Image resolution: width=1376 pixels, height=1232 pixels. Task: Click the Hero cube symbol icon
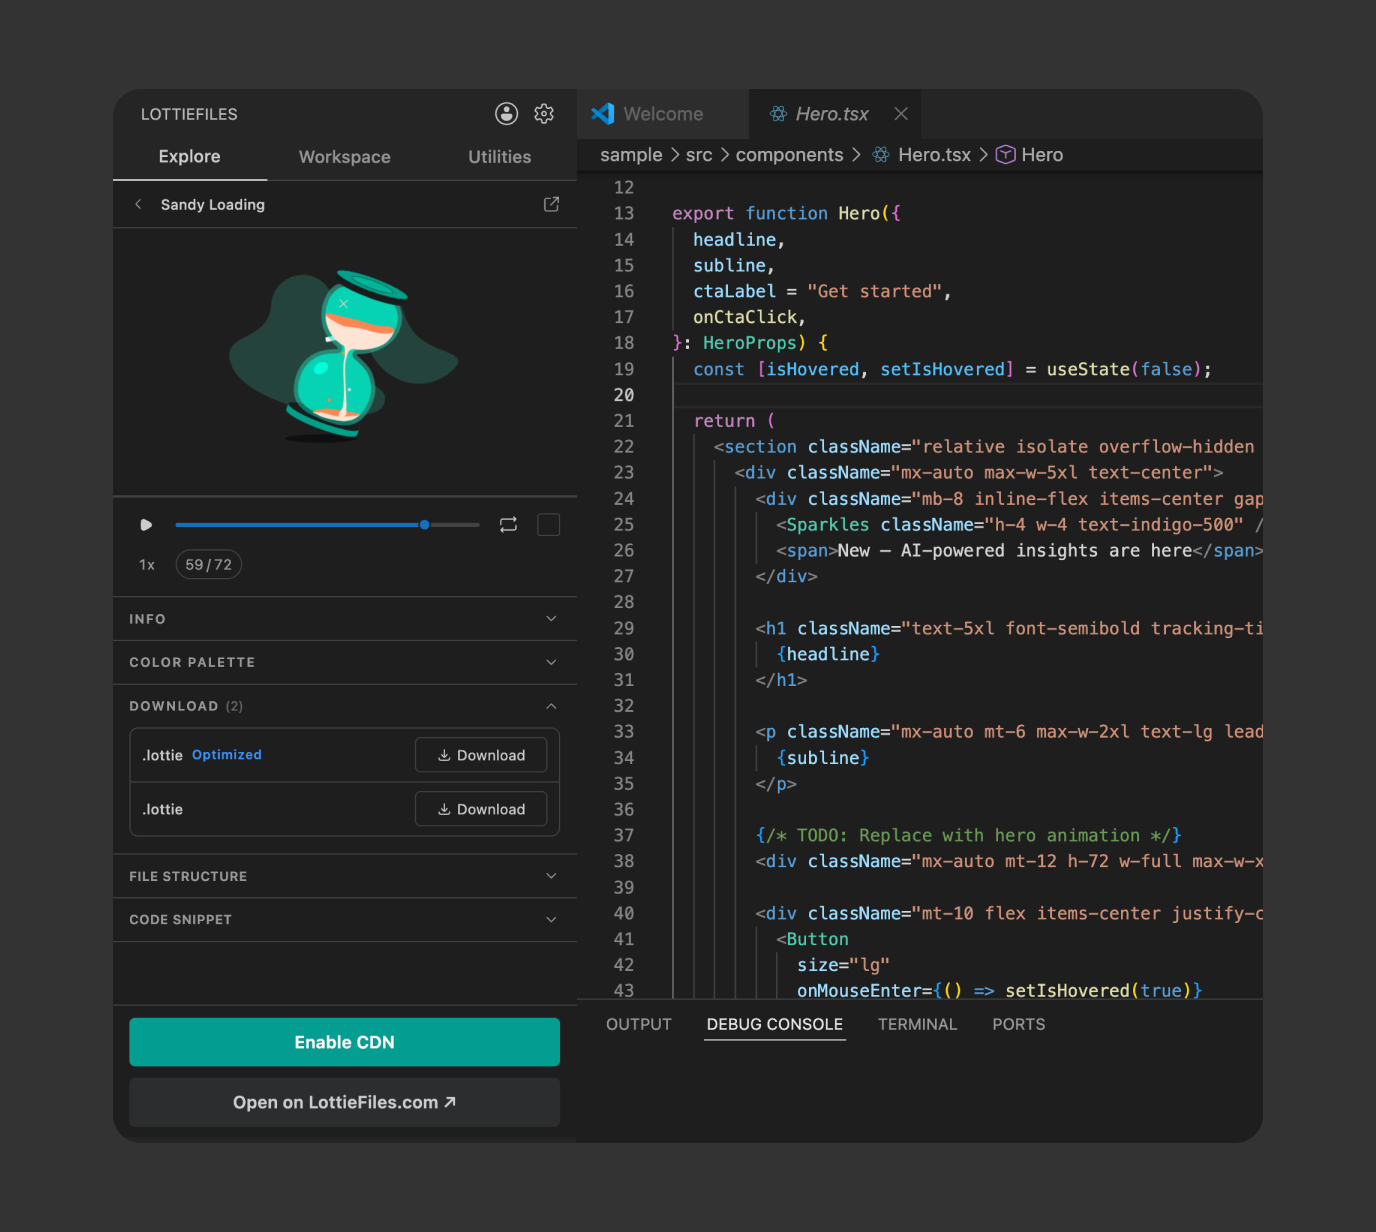point(1006,155)
